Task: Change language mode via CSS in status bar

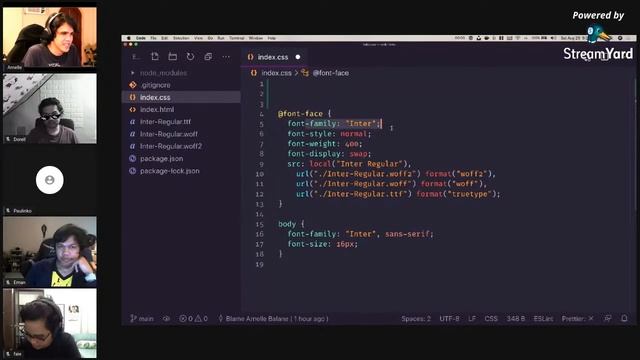Action: click(491, 318)
